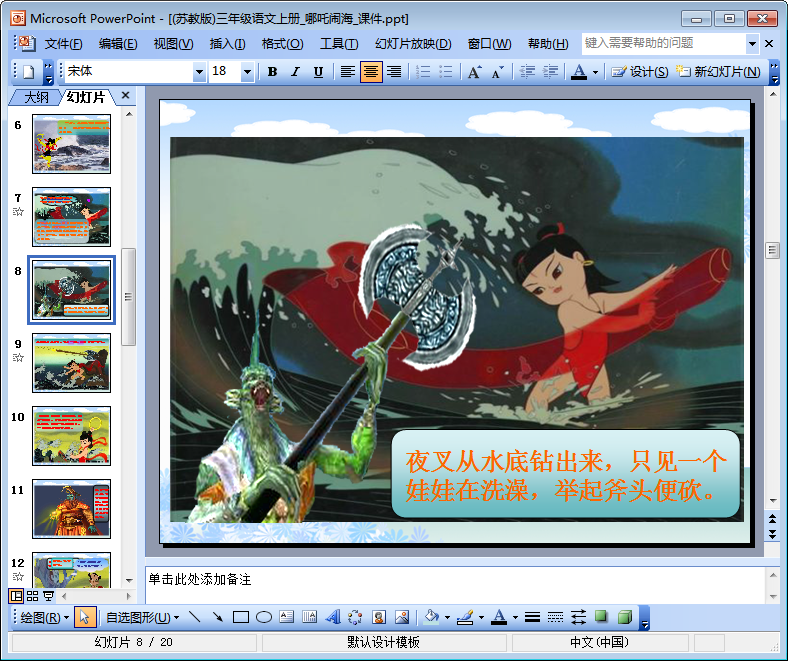Select slide 11 thumbnail

click(71, 509)
